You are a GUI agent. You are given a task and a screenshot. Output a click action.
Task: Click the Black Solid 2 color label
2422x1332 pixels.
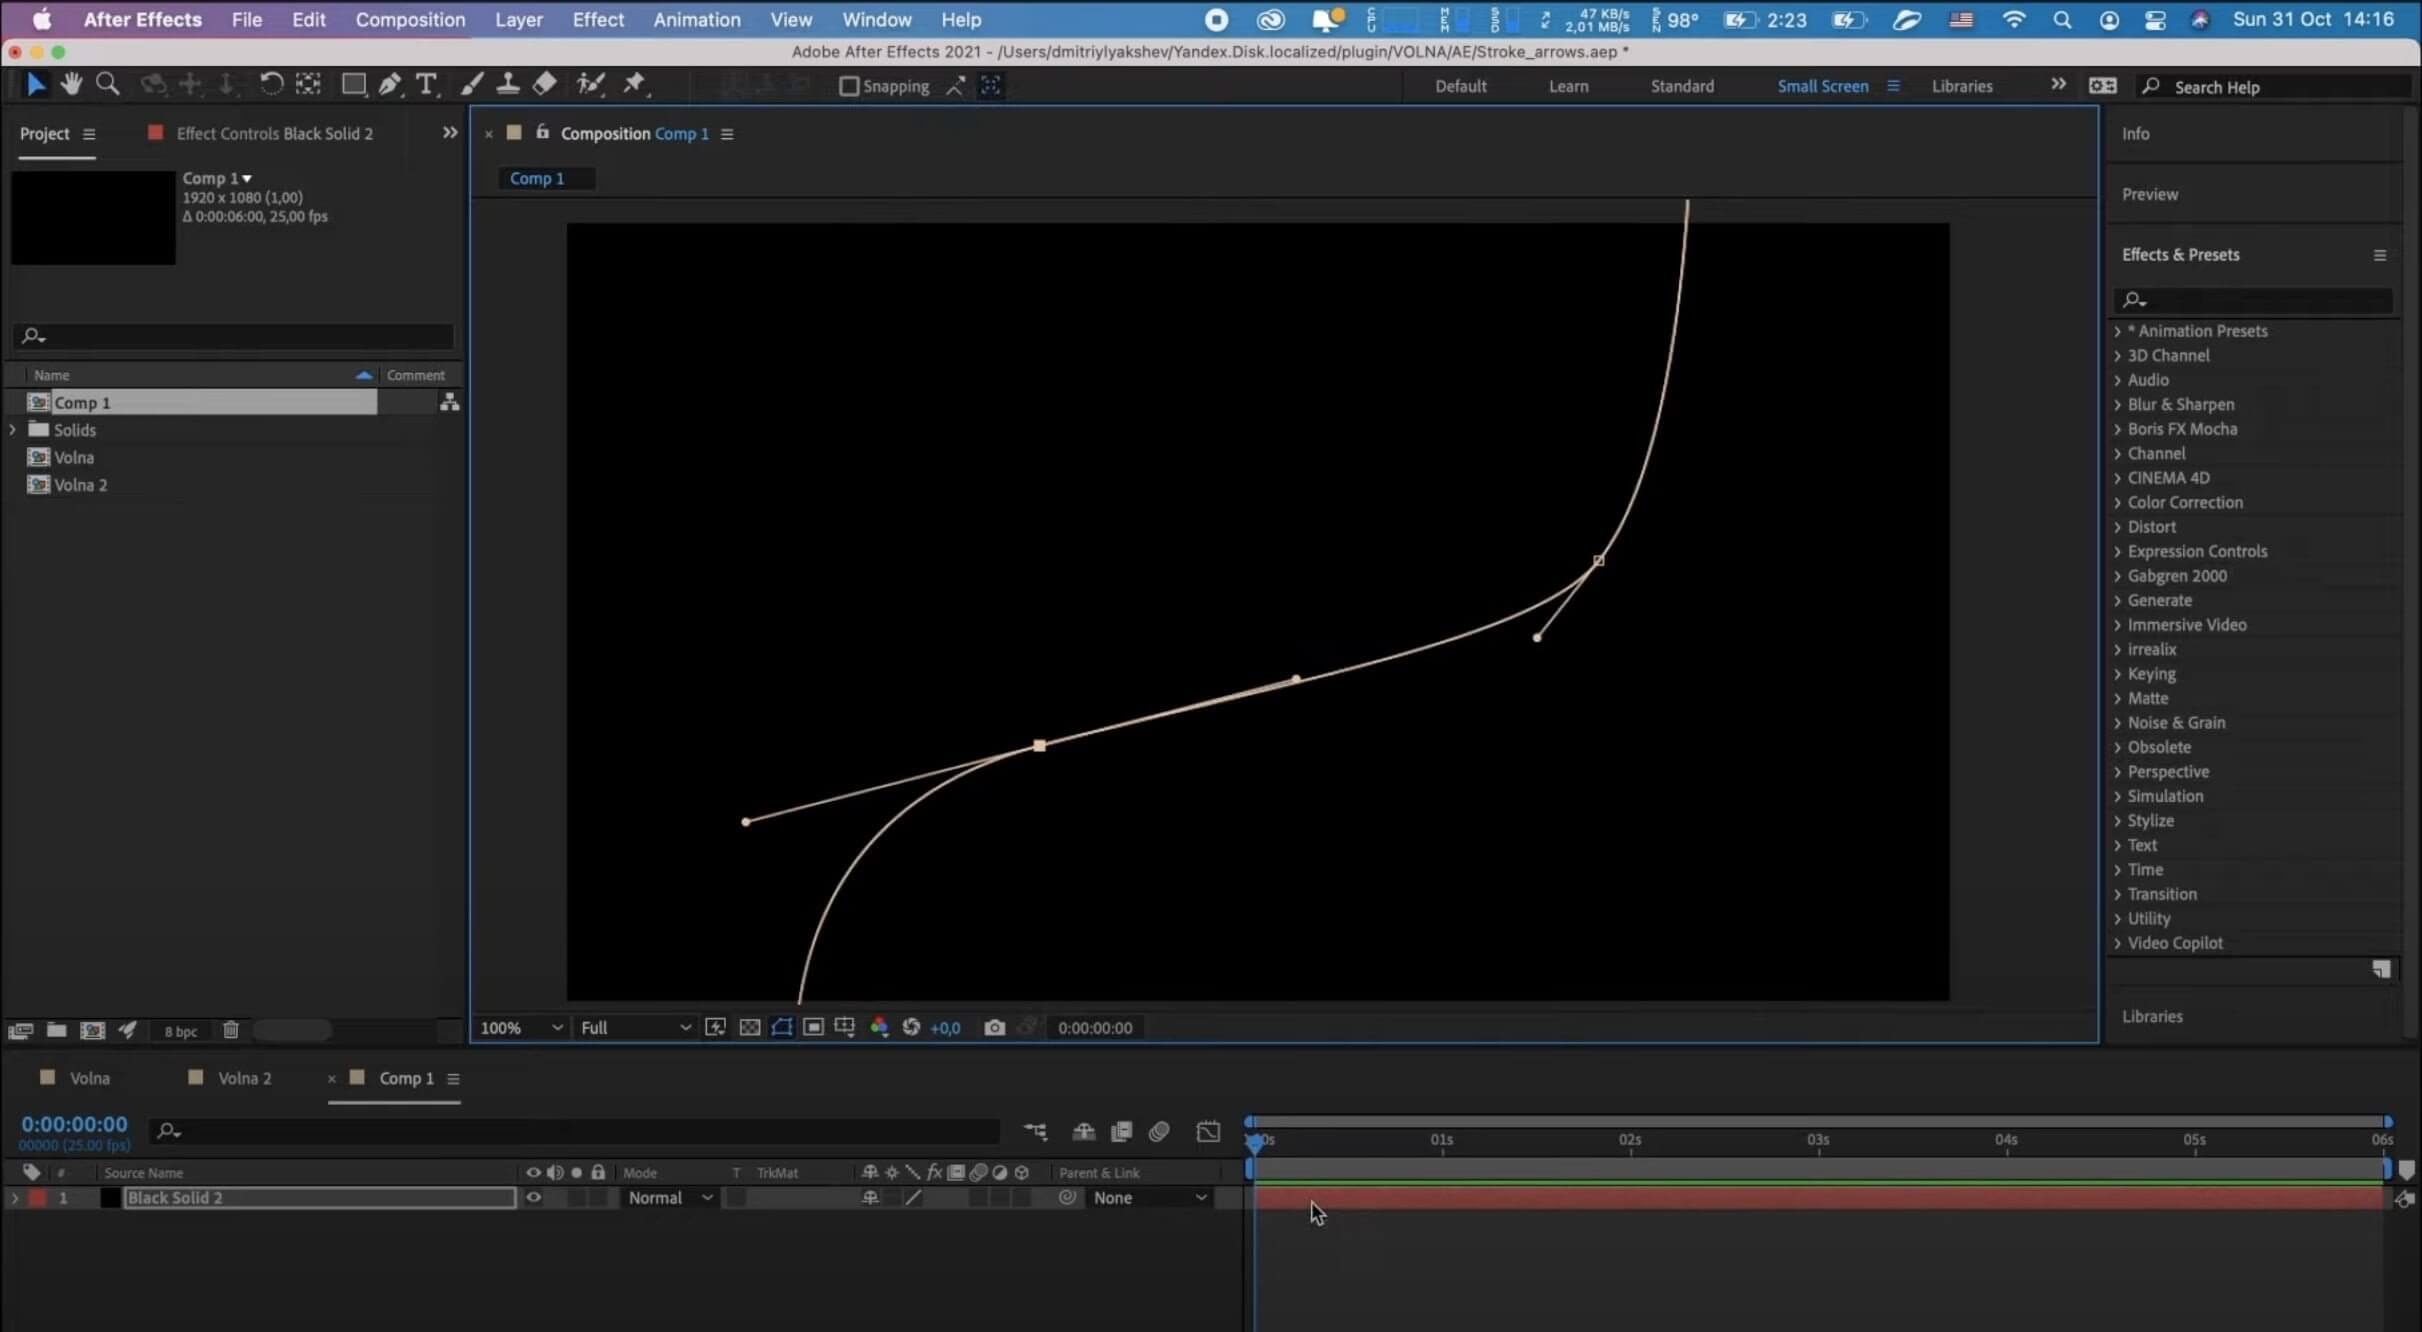pyautogui.click(x=38, y=1198)
